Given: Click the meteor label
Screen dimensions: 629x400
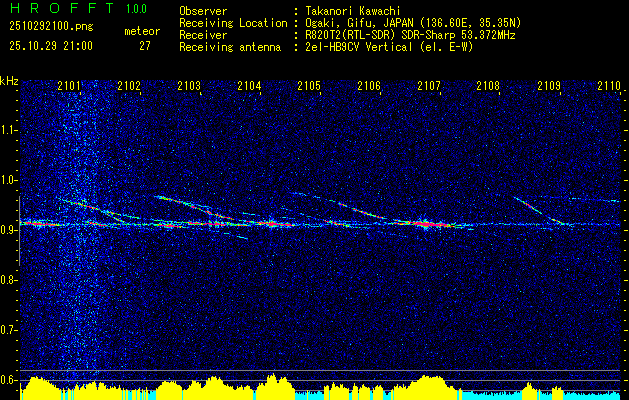Looking at the screenshot, I should (142, 31).
